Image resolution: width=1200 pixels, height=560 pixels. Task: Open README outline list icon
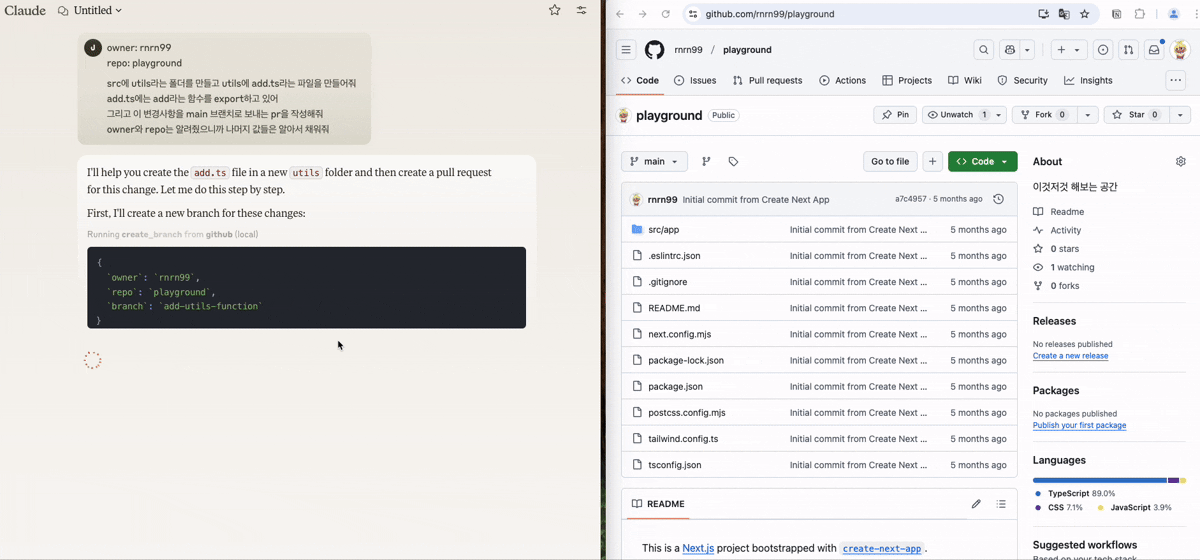[x=1001, y=504]
